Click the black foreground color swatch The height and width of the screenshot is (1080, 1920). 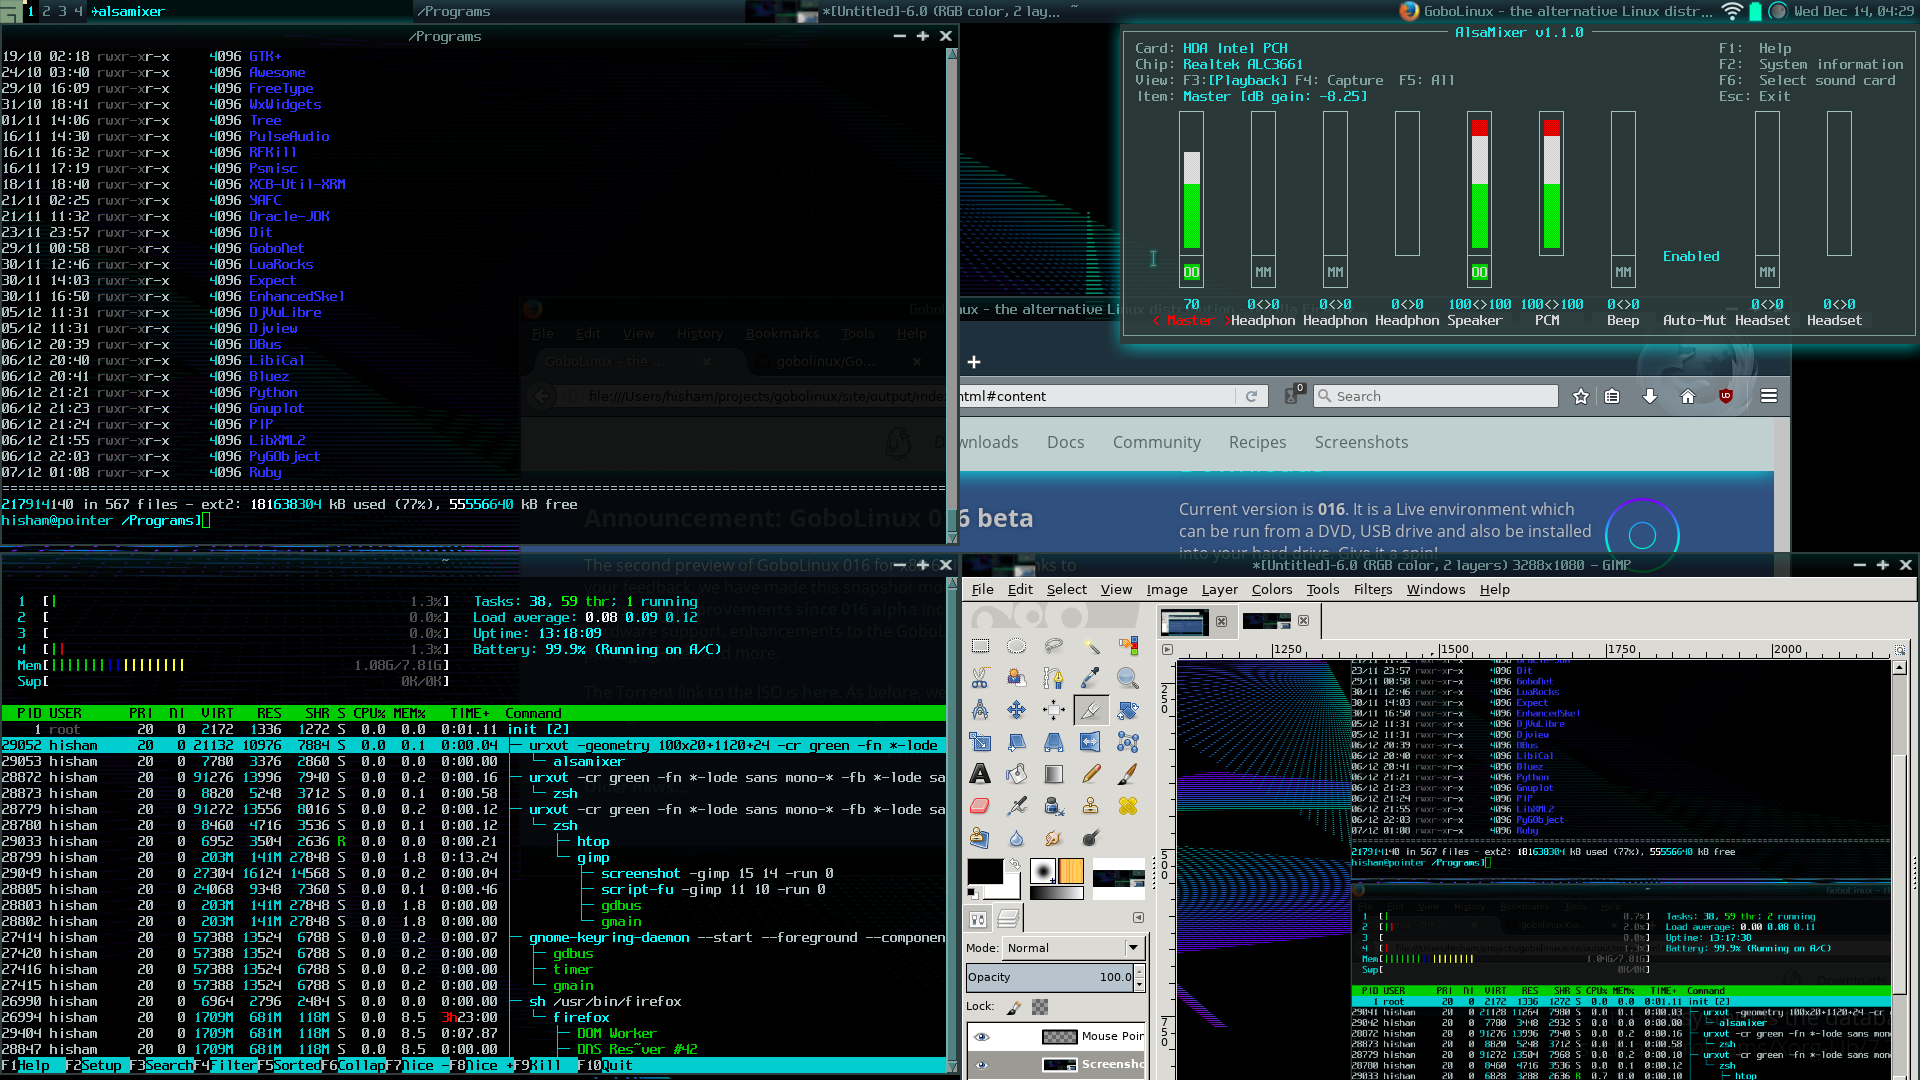(x=984, y=871)
